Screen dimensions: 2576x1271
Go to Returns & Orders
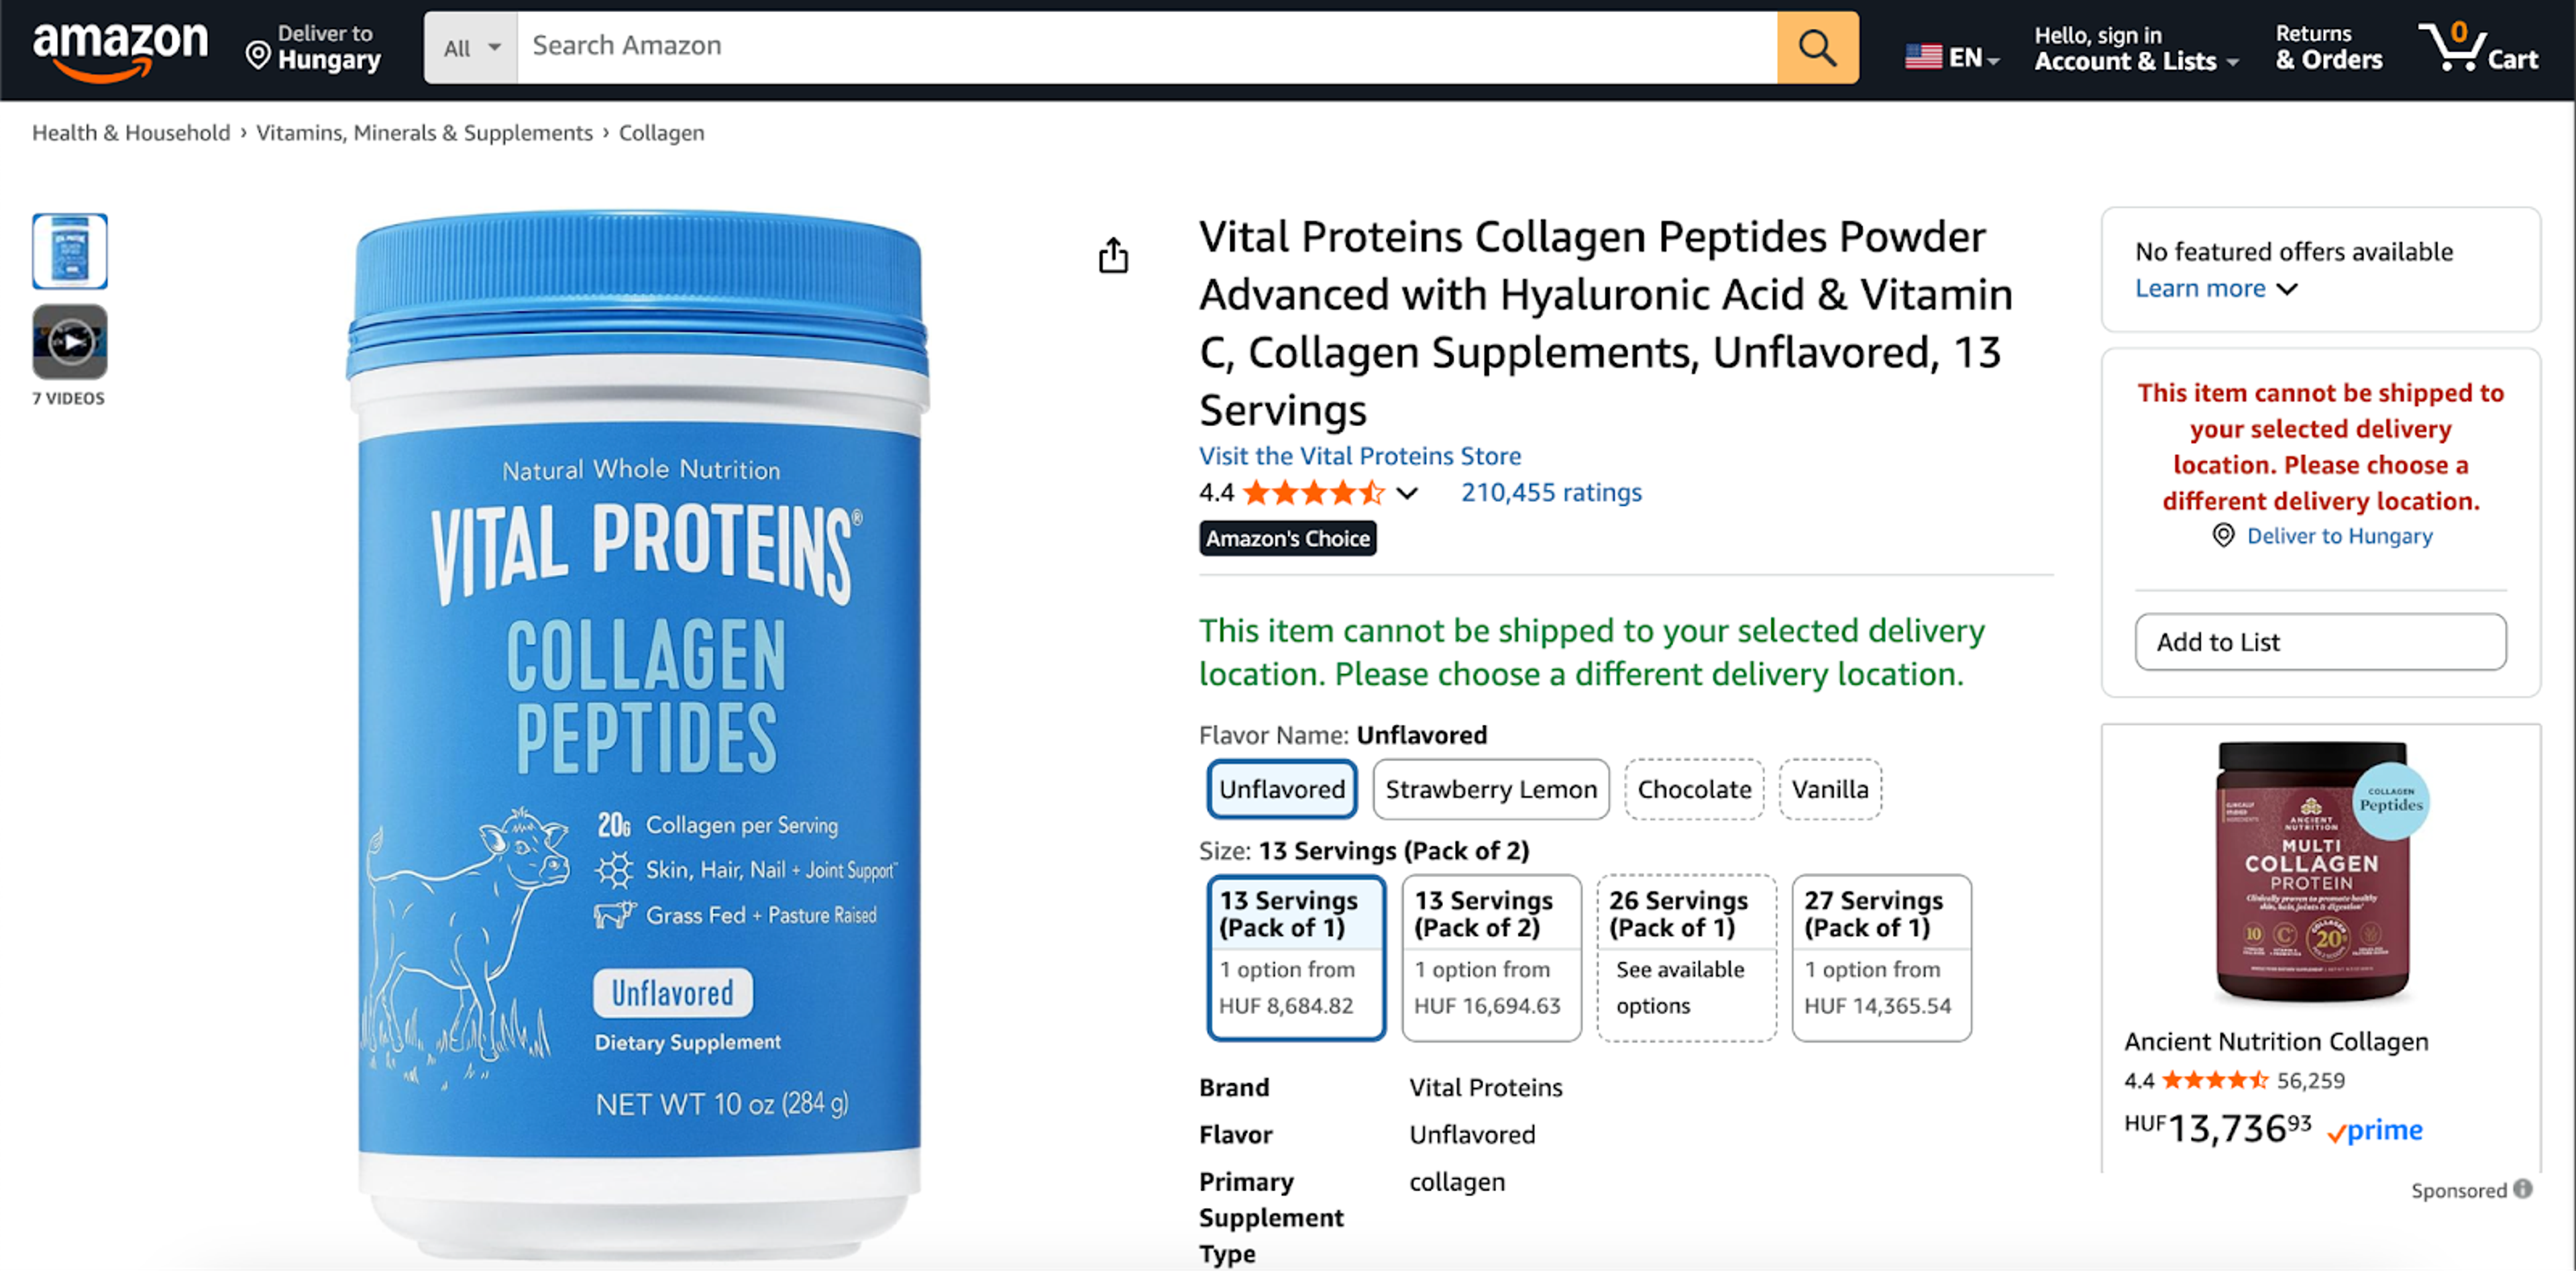pyautogui.click(x=2327, y=47)
